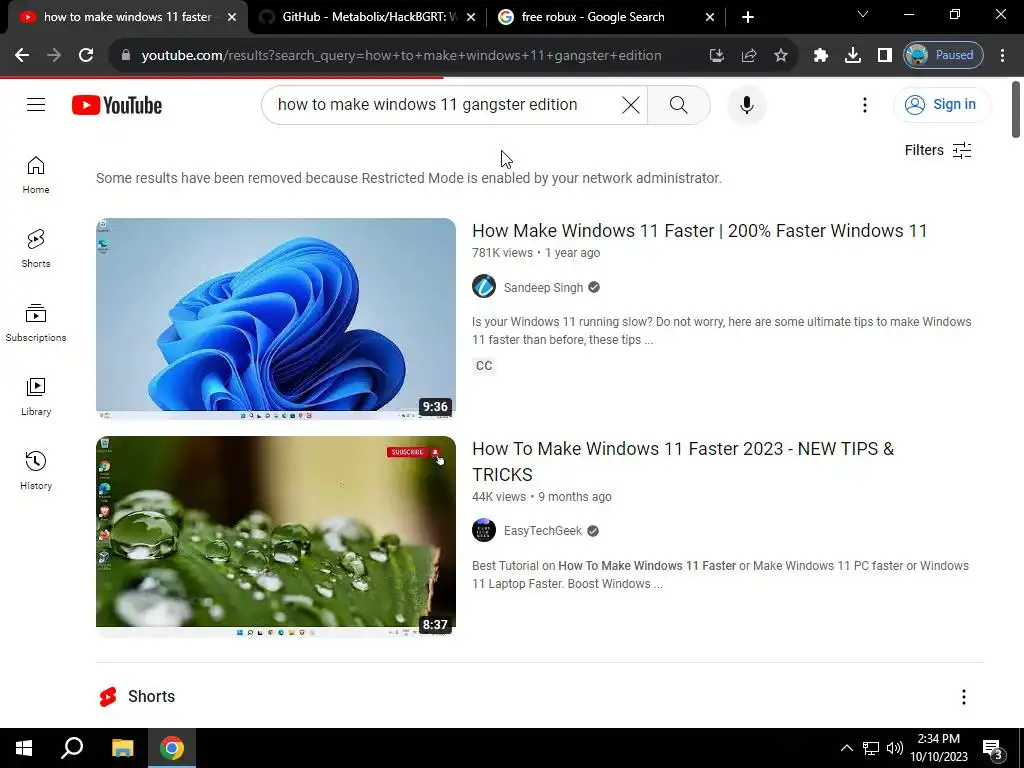Open the YouTube guide hamburger menu
The width and height of the screenshot is (1024, 768).
click(36, 104)
